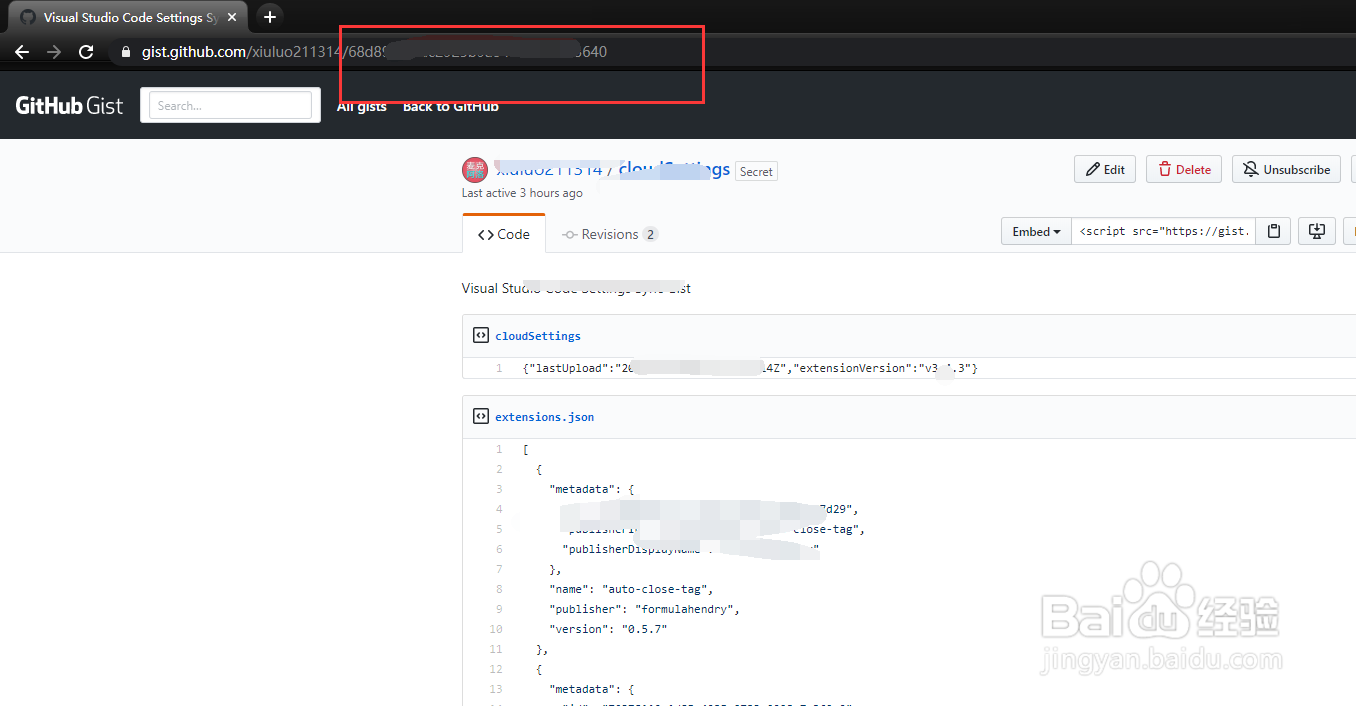Close the Visual Studio Code Settings tab

click(232, 18)
